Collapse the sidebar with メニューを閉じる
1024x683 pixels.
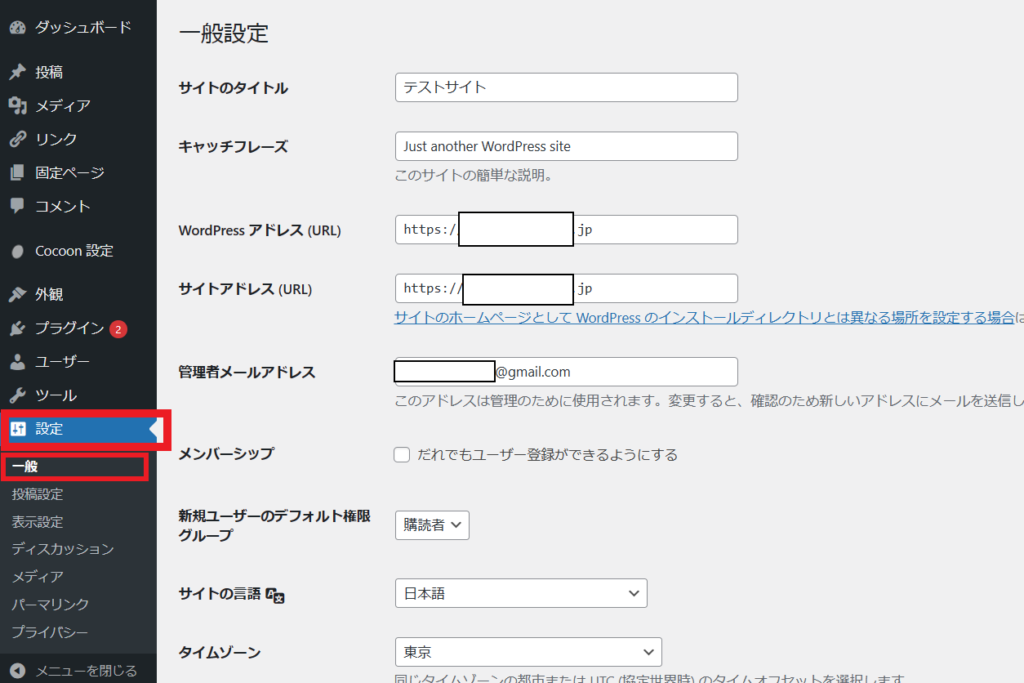pos(86,670)
